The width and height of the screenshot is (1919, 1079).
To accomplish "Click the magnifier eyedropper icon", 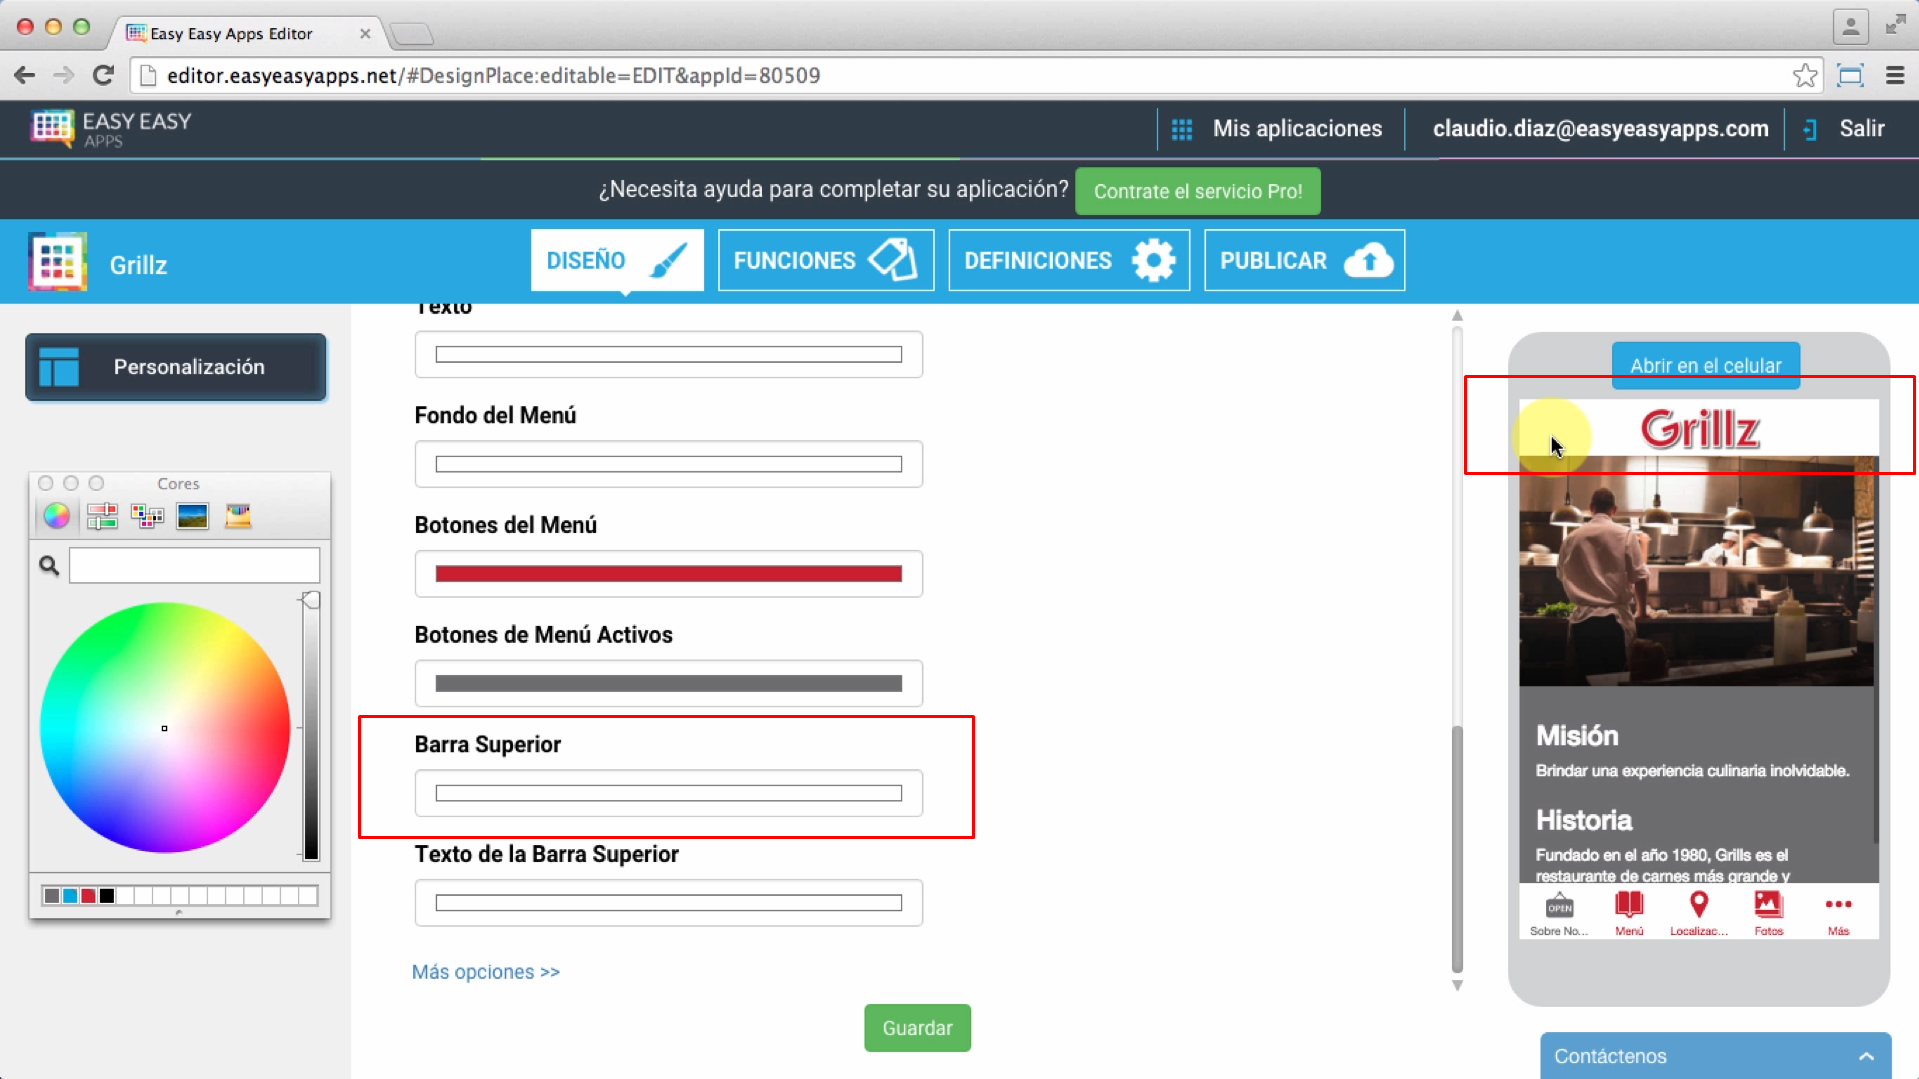I will point(49,566).
